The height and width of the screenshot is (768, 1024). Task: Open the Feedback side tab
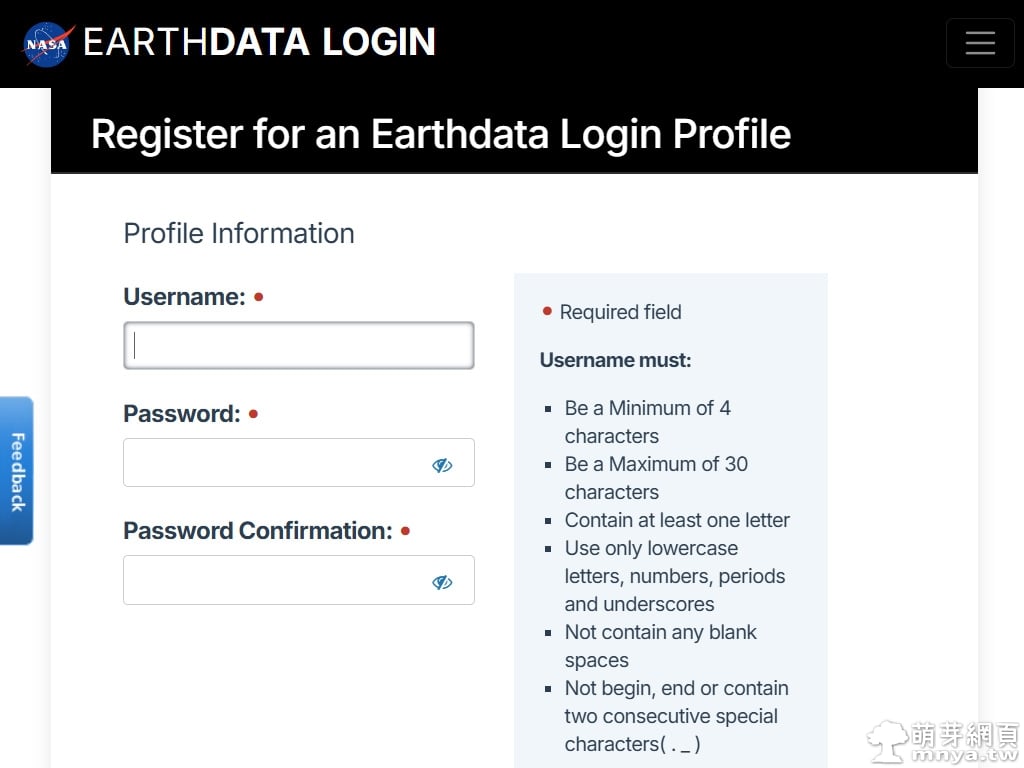coord(17,471)
